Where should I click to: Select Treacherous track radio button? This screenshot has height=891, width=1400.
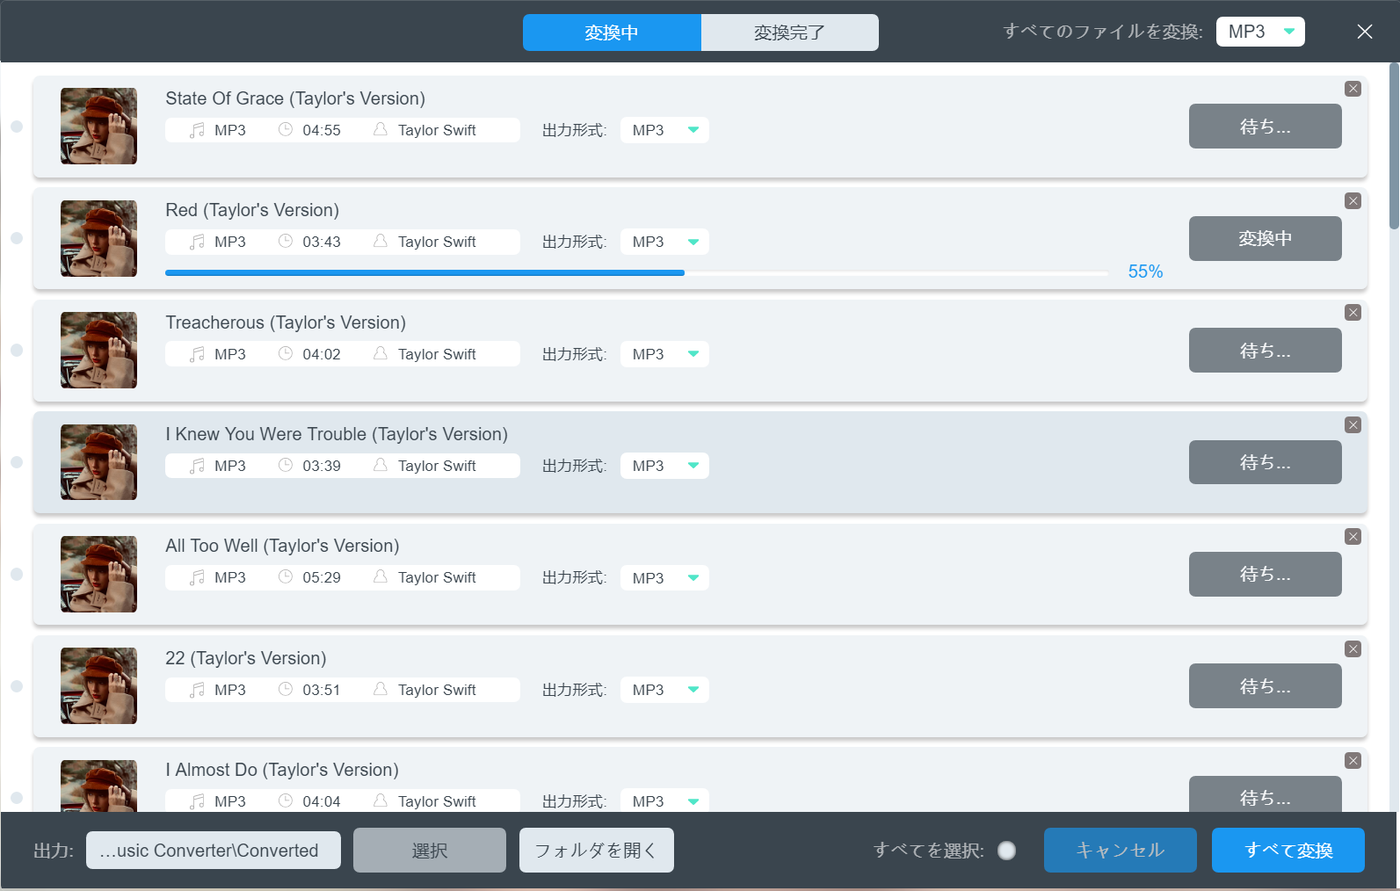click(x=17, y=351)
